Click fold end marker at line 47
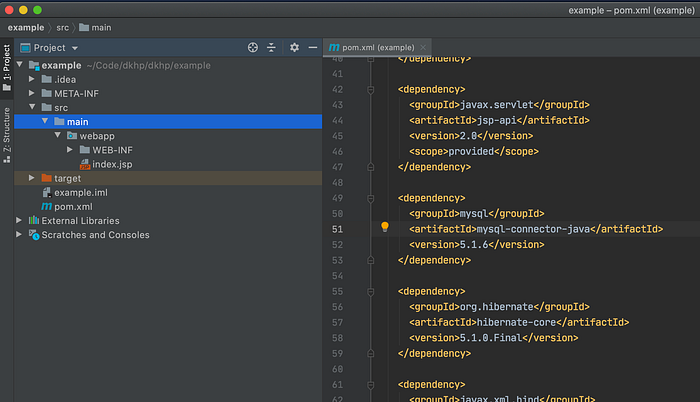The width and height of the screenshot is (700, 402). click(x=371, y=167)
